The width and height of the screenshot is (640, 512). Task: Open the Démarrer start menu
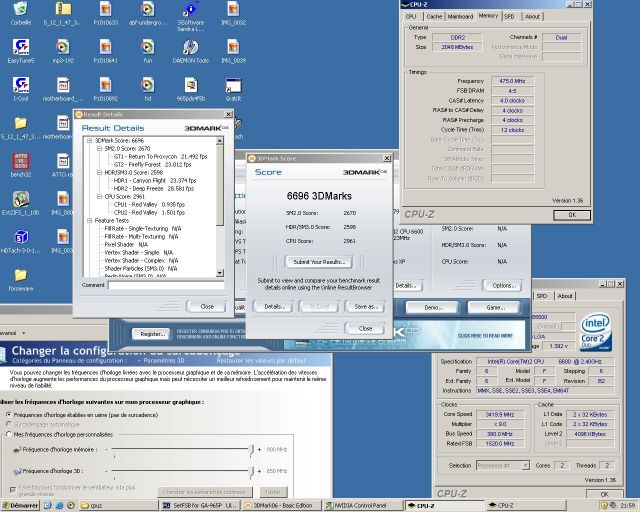[20, 505]
